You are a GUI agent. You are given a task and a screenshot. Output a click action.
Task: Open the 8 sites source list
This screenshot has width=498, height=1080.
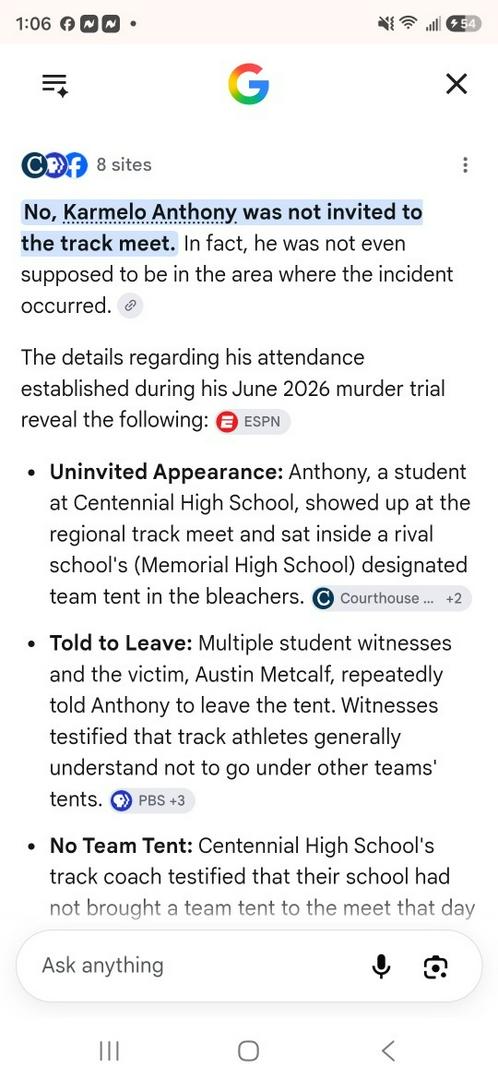124,165
